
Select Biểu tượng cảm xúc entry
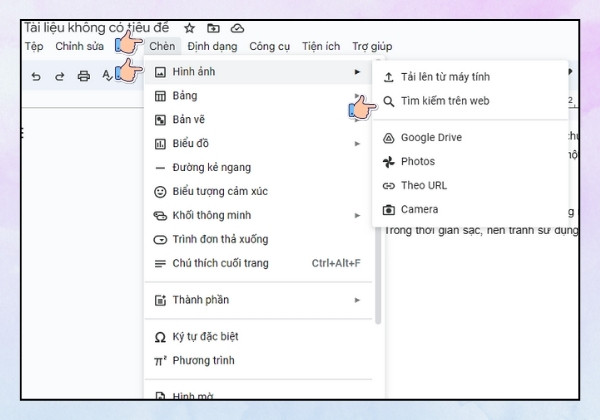(x=258, y=192)
